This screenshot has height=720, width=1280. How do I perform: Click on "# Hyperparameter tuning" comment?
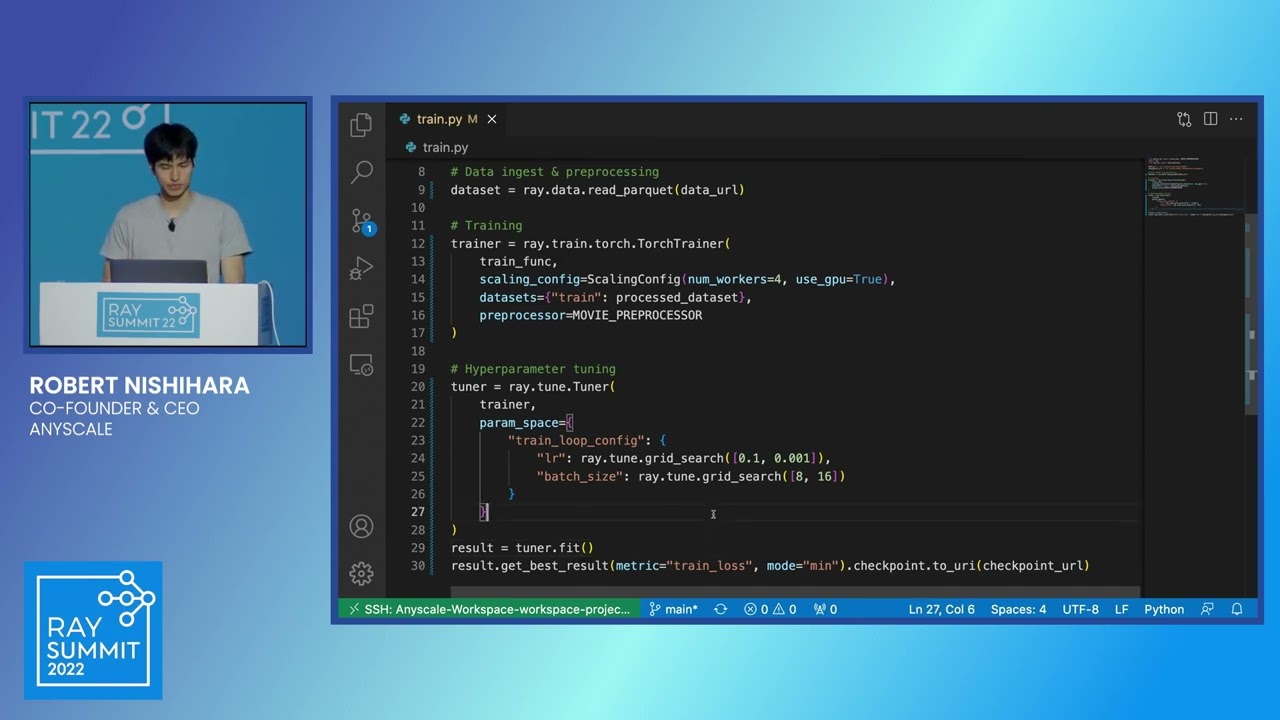(533, 369)
